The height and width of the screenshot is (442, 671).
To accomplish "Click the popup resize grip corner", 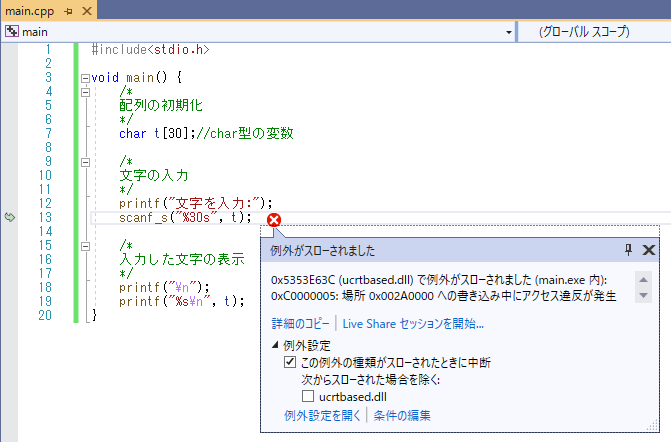I will (653, 426).
